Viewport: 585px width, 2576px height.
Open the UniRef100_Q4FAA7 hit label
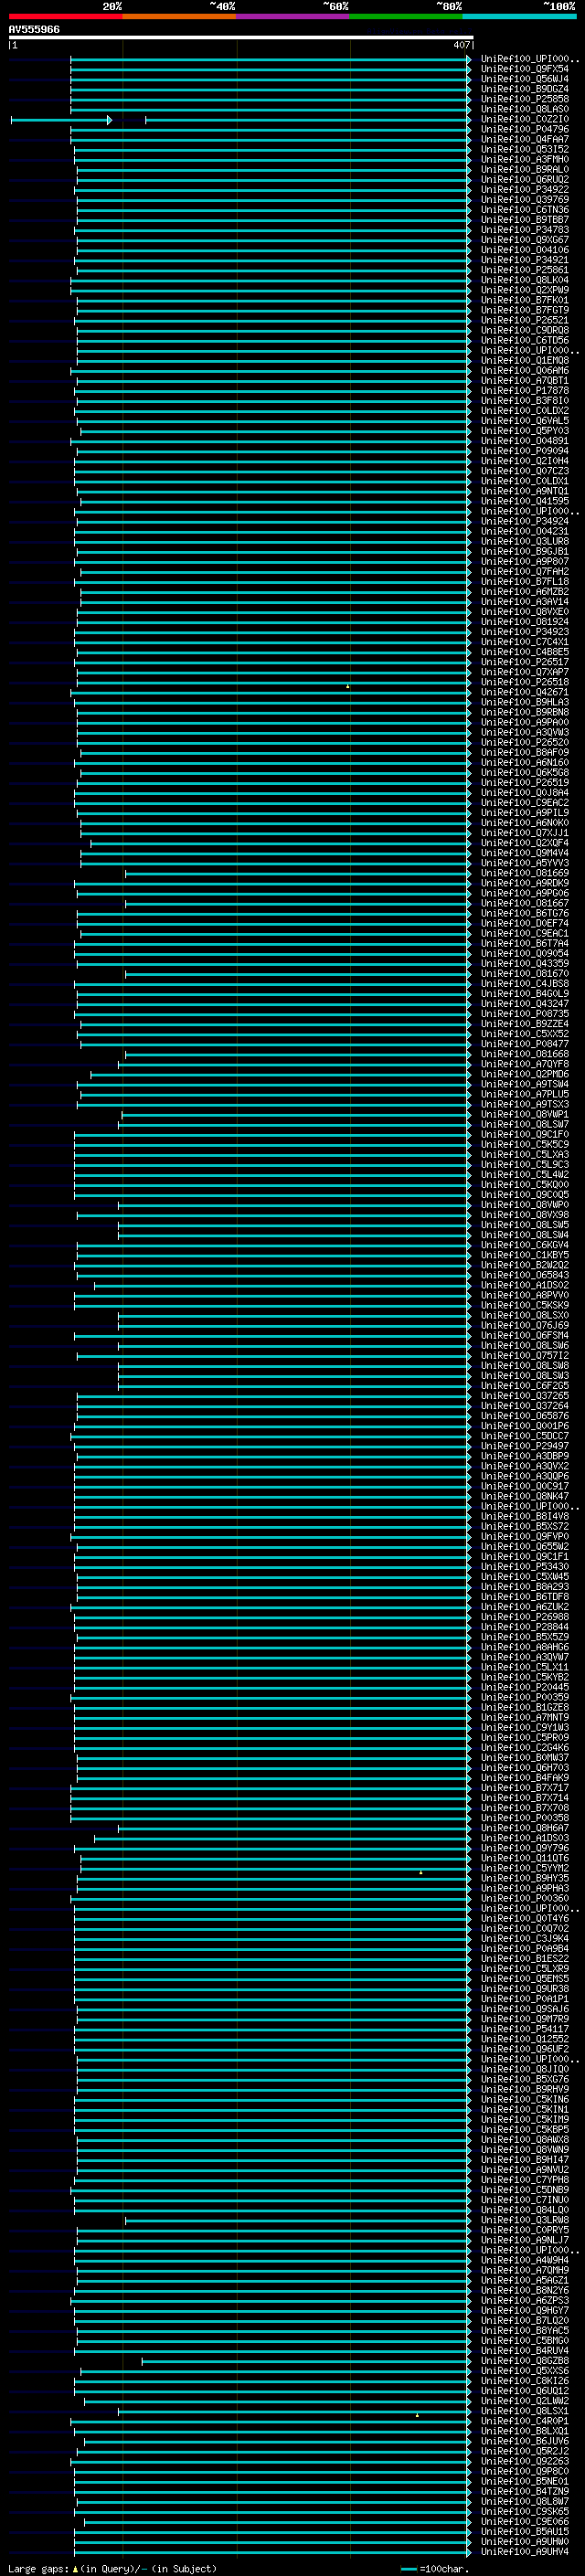click(x=525, y=139)
